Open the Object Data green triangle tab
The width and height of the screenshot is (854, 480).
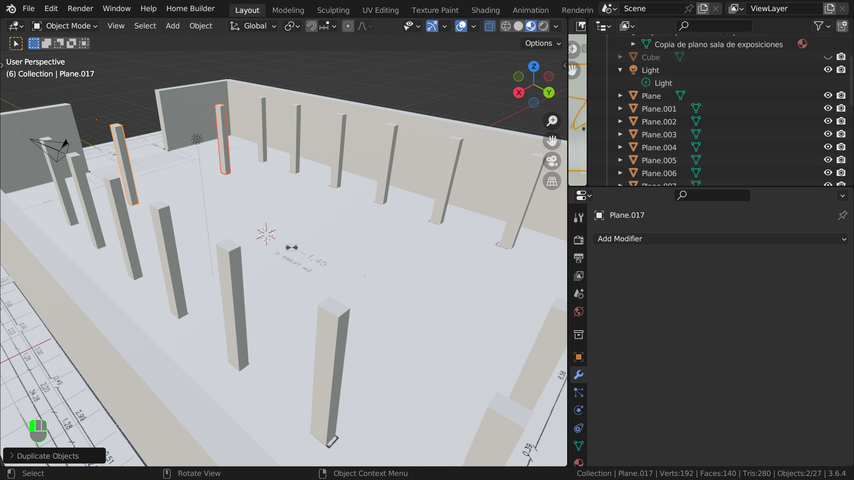[x=579, y=446]
